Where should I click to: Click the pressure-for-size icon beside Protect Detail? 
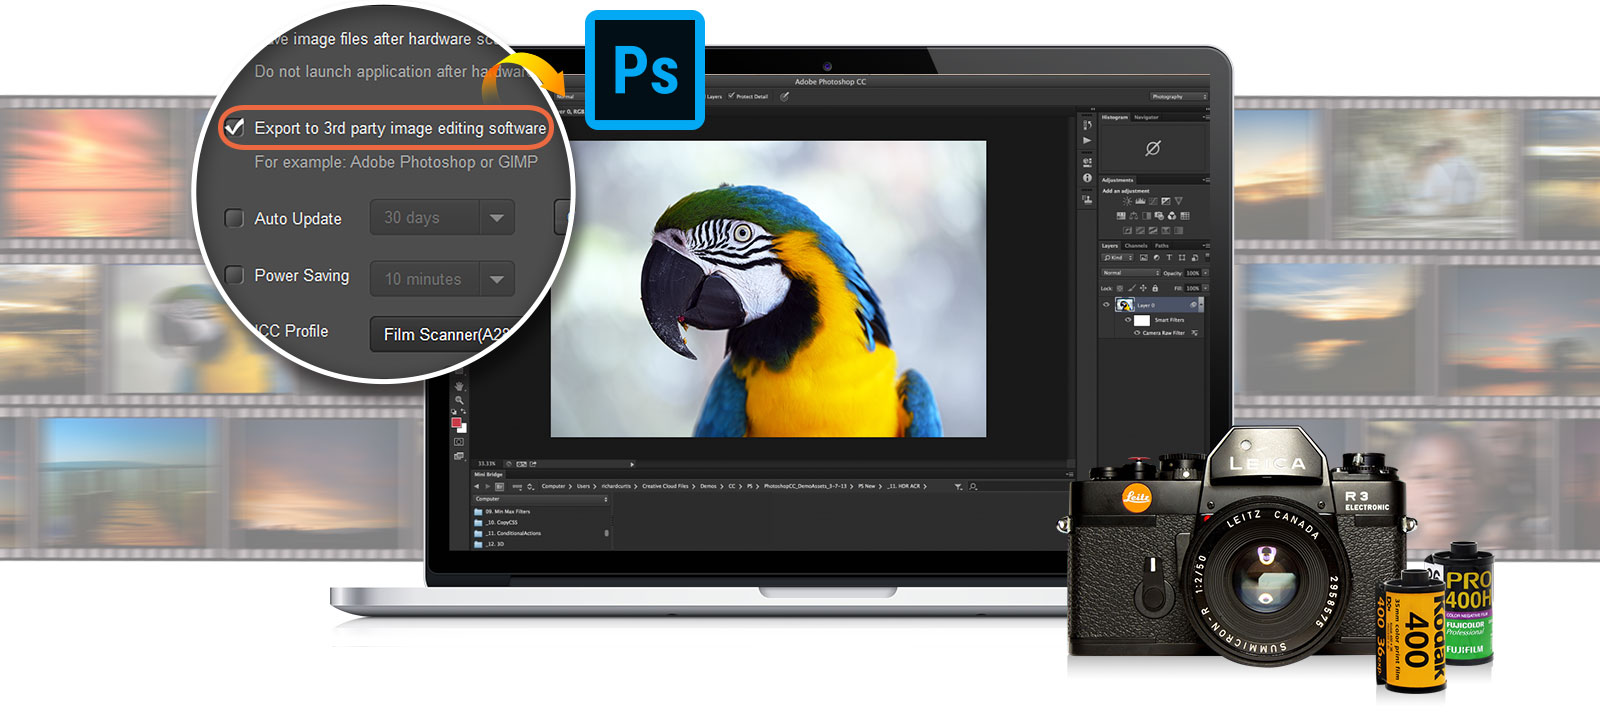785,96
